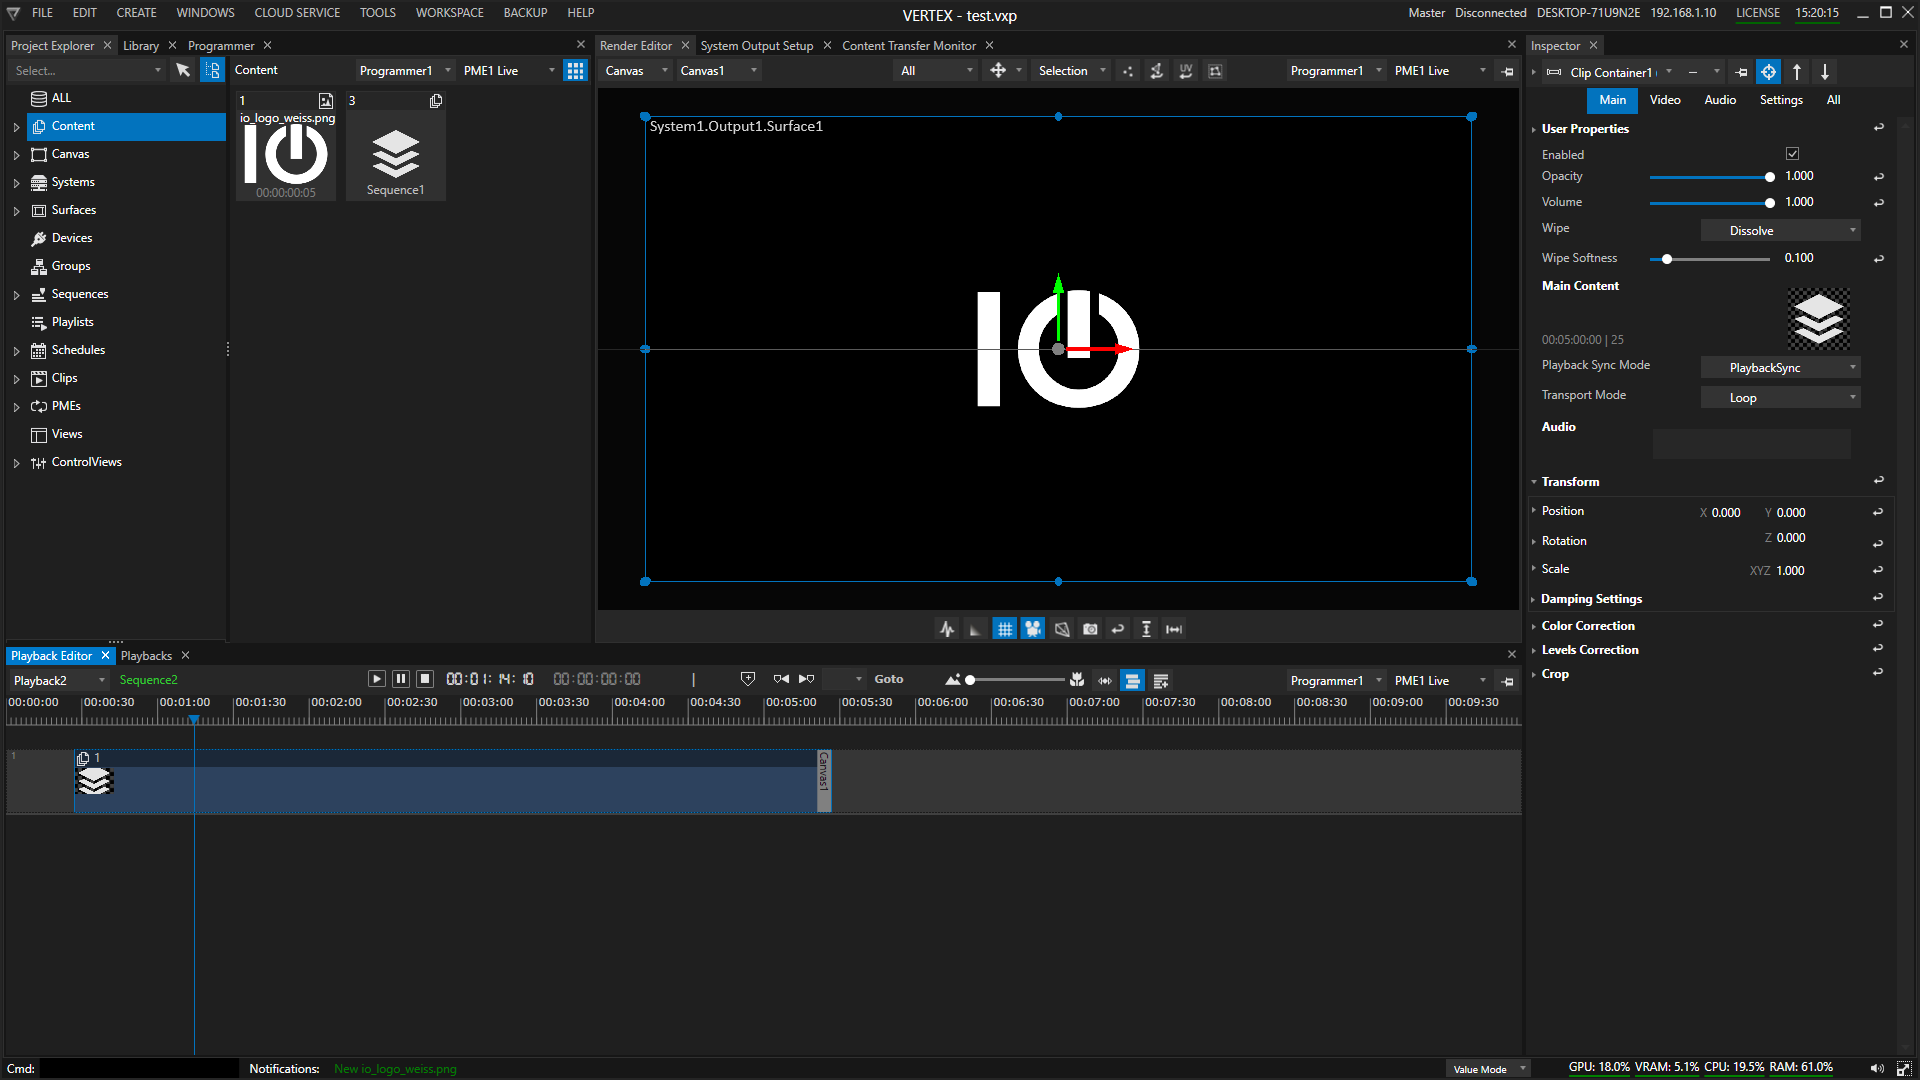Open the Selection dropdown in Render Editor
Image resolution: width=1920 pixels, height=1080 pixels.
pos(1071,70)
